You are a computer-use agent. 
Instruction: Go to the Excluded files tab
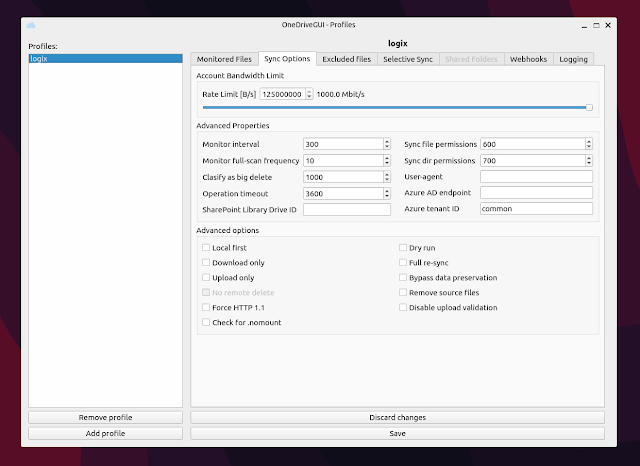pos(347,59)
